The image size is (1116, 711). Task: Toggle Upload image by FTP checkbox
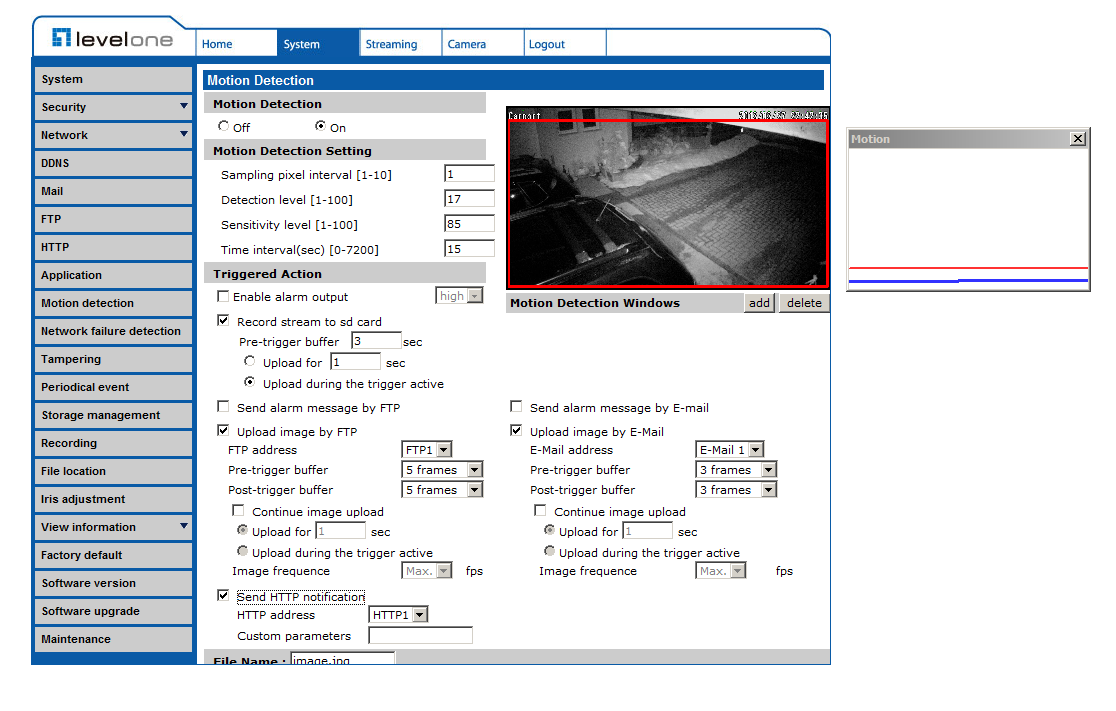coord(223,431)
